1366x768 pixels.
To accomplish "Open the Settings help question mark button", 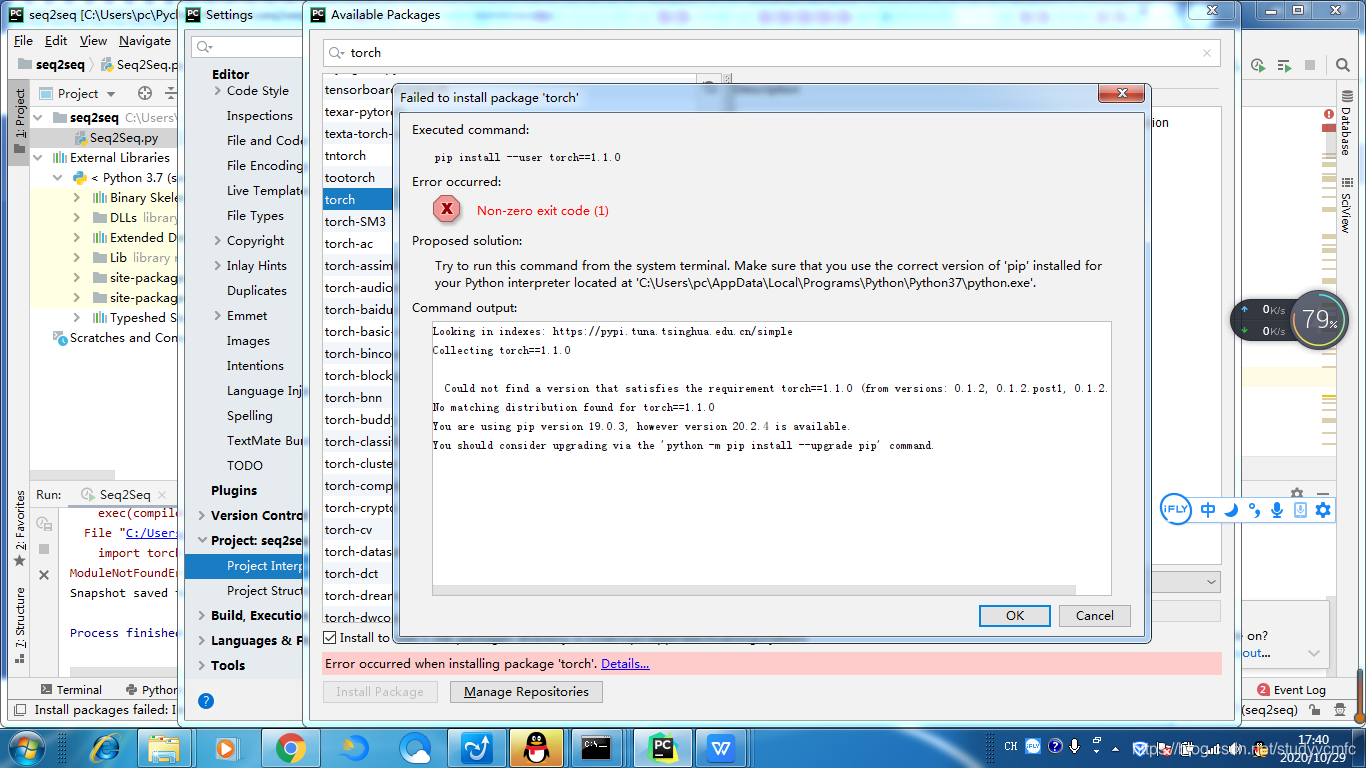I will (206, 701).
